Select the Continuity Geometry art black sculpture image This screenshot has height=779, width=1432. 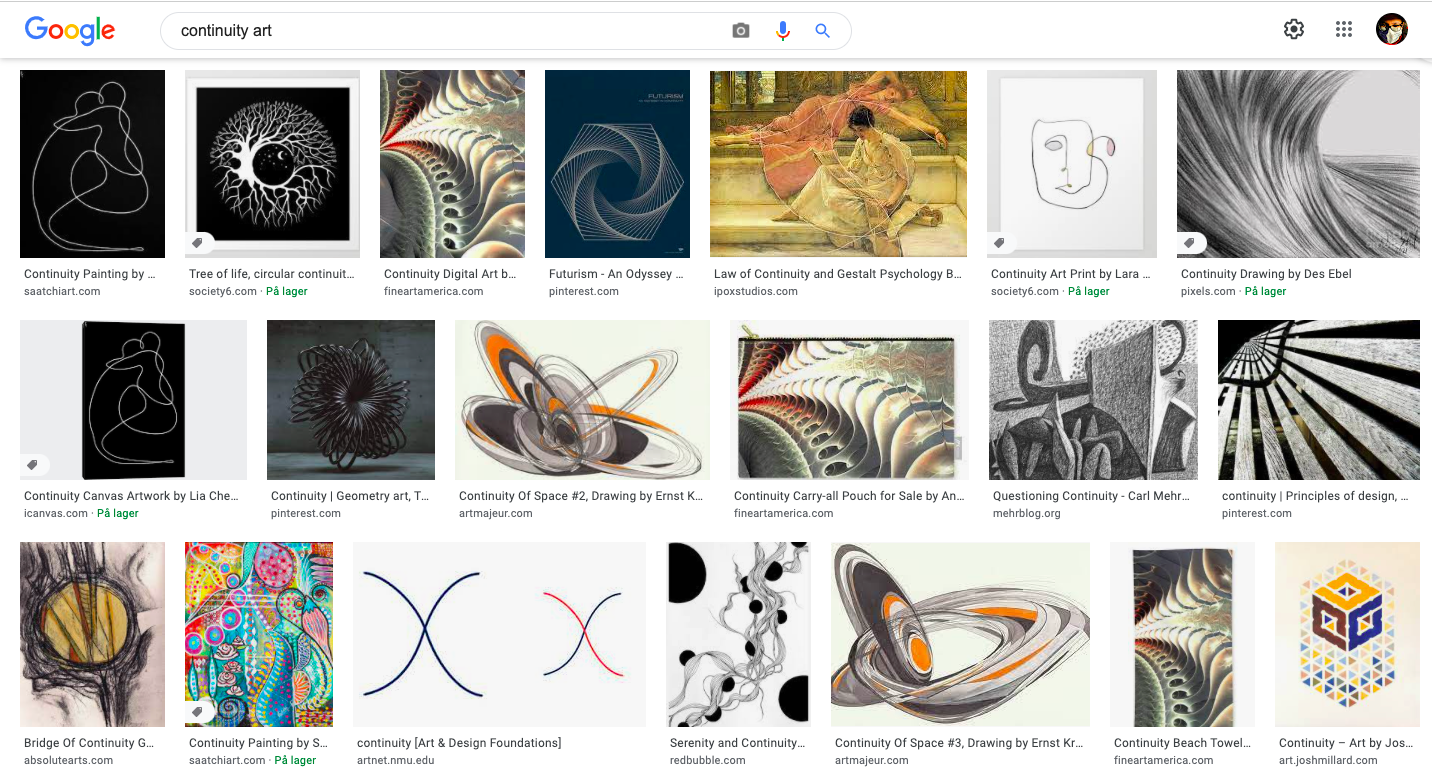pyautogui.click(x=351, y=400)
